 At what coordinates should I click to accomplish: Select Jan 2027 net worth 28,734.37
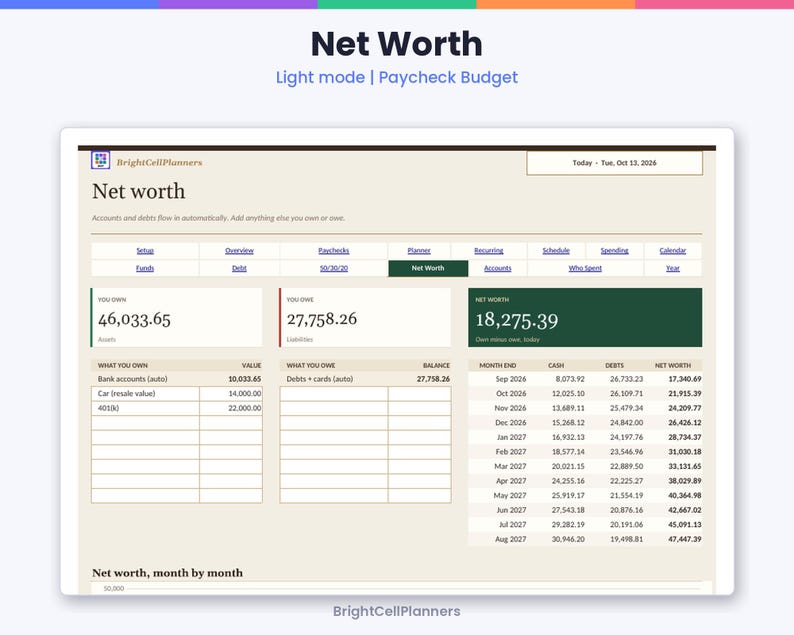pos(685,438)
